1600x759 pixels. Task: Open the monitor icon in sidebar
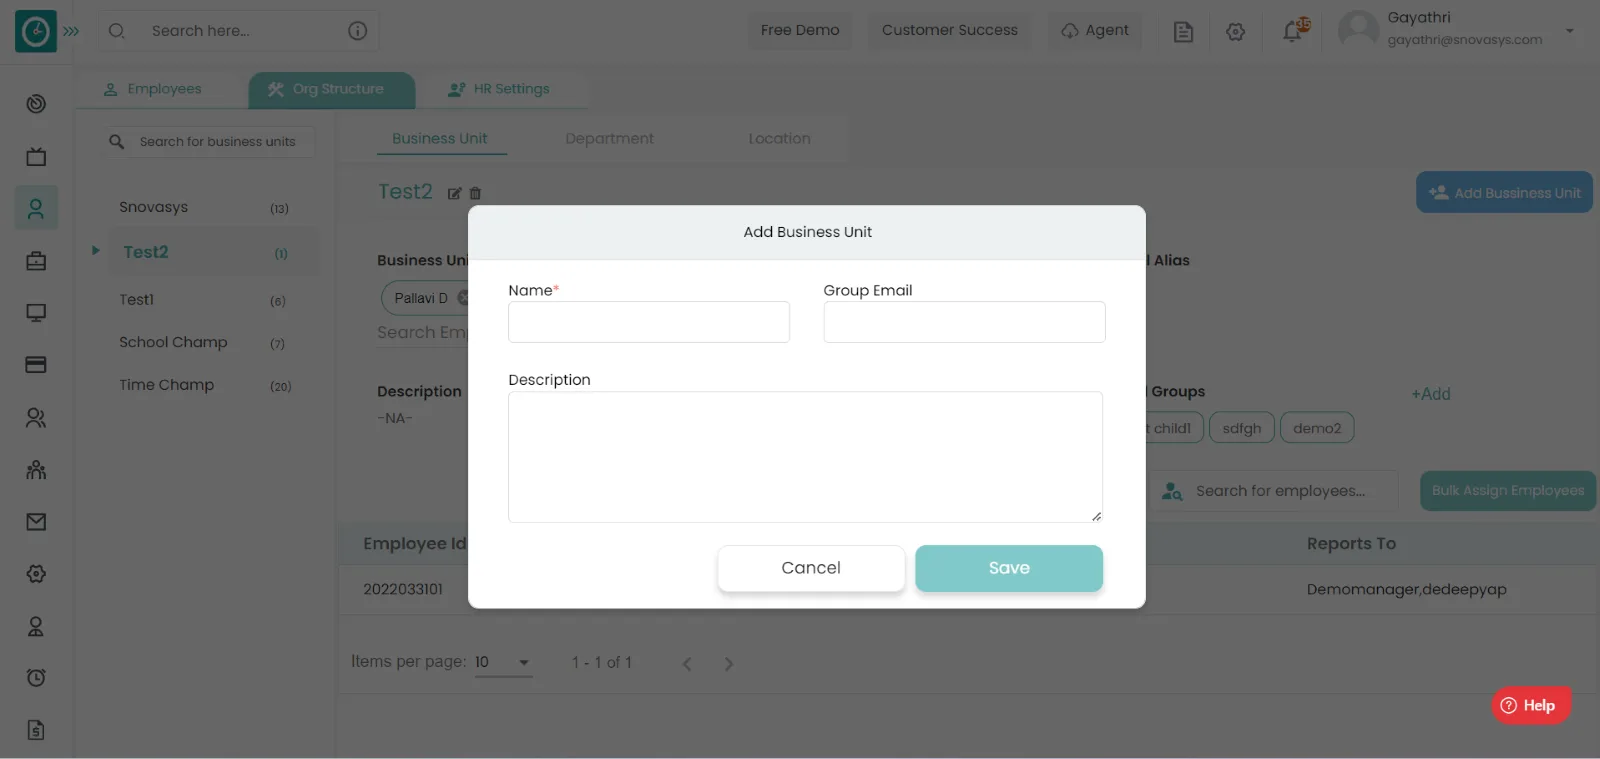tap(36, 313)
